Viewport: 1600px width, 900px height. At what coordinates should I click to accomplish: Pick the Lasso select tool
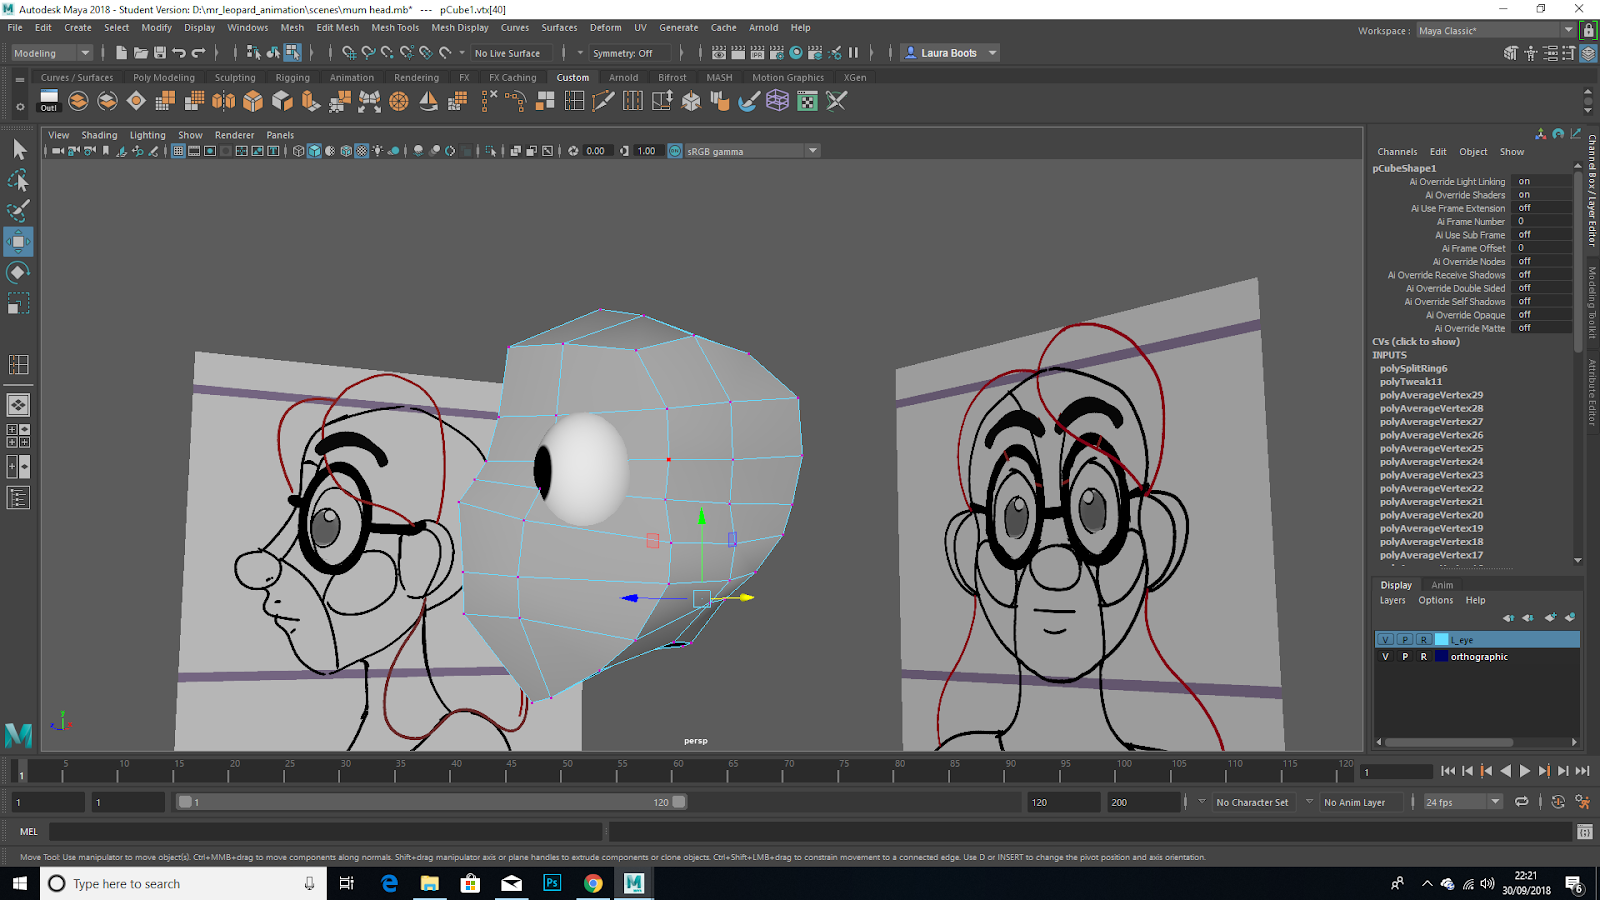pos(18,181)
